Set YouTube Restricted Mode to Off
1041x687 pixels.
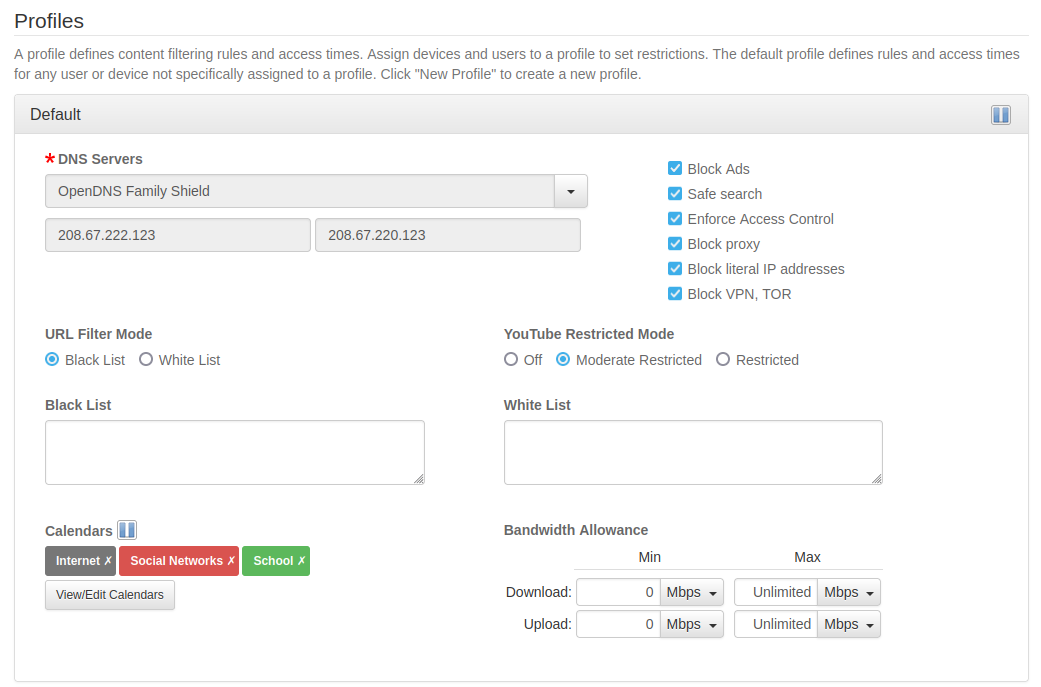(511, 360)
